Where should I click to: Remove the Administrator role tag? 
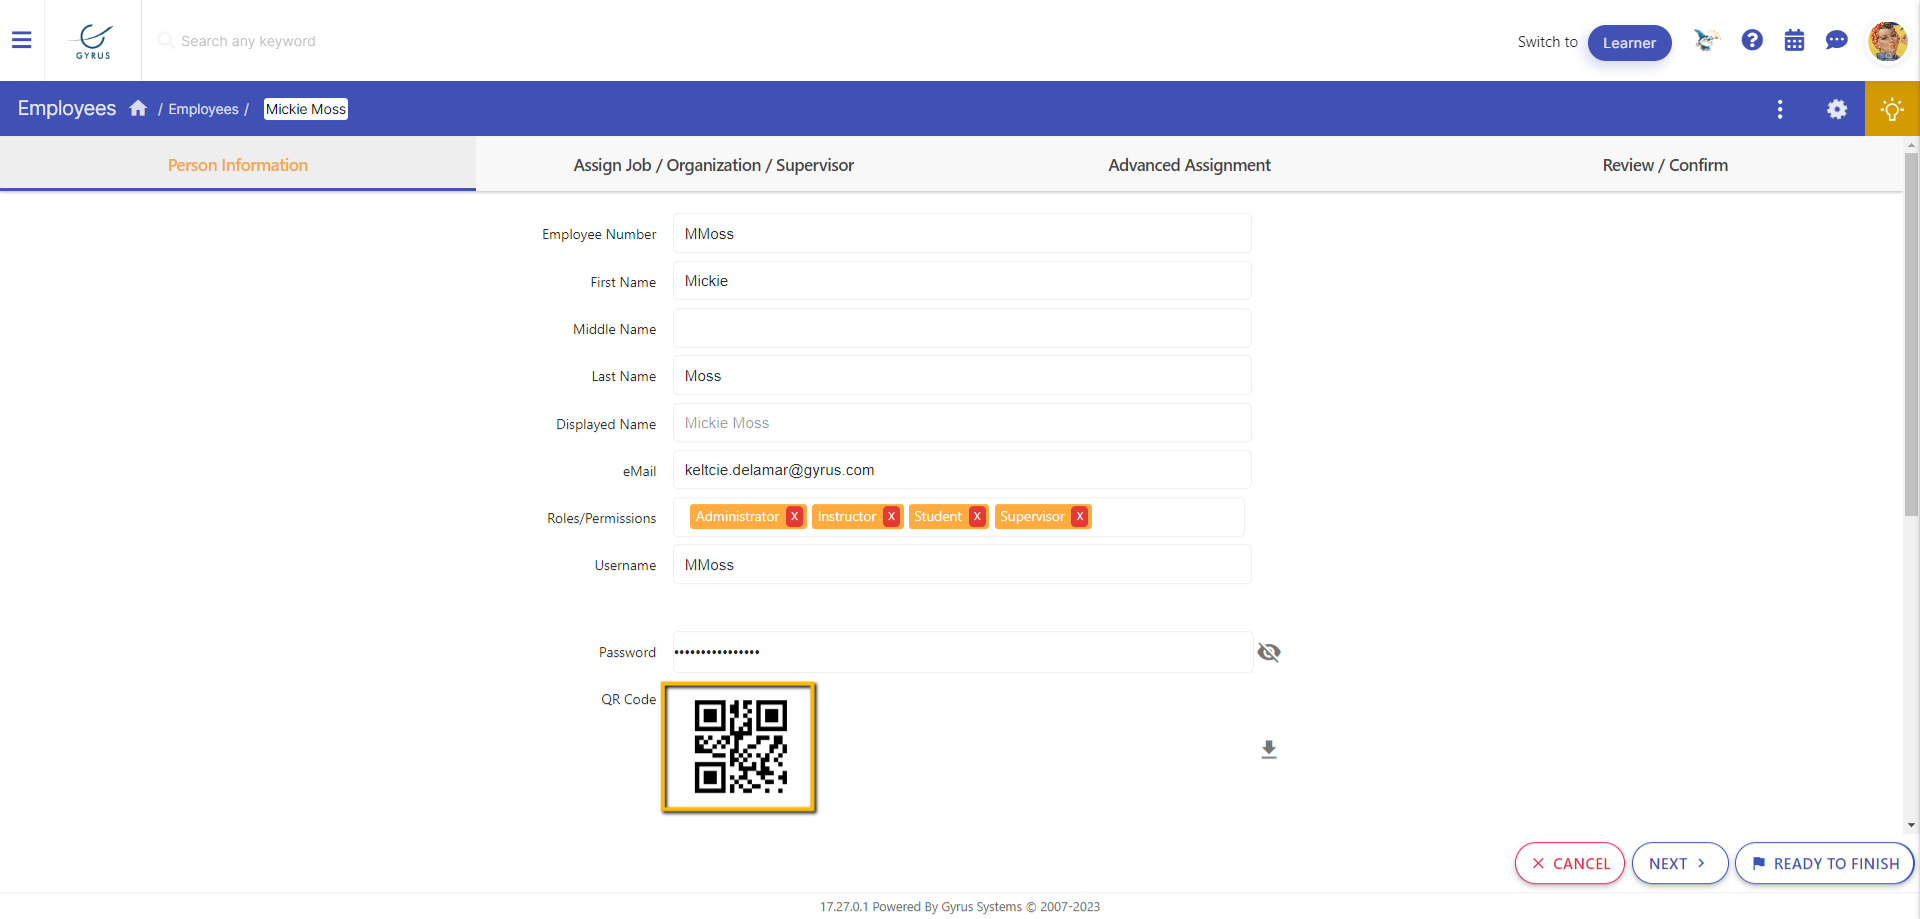pos(794,517)
